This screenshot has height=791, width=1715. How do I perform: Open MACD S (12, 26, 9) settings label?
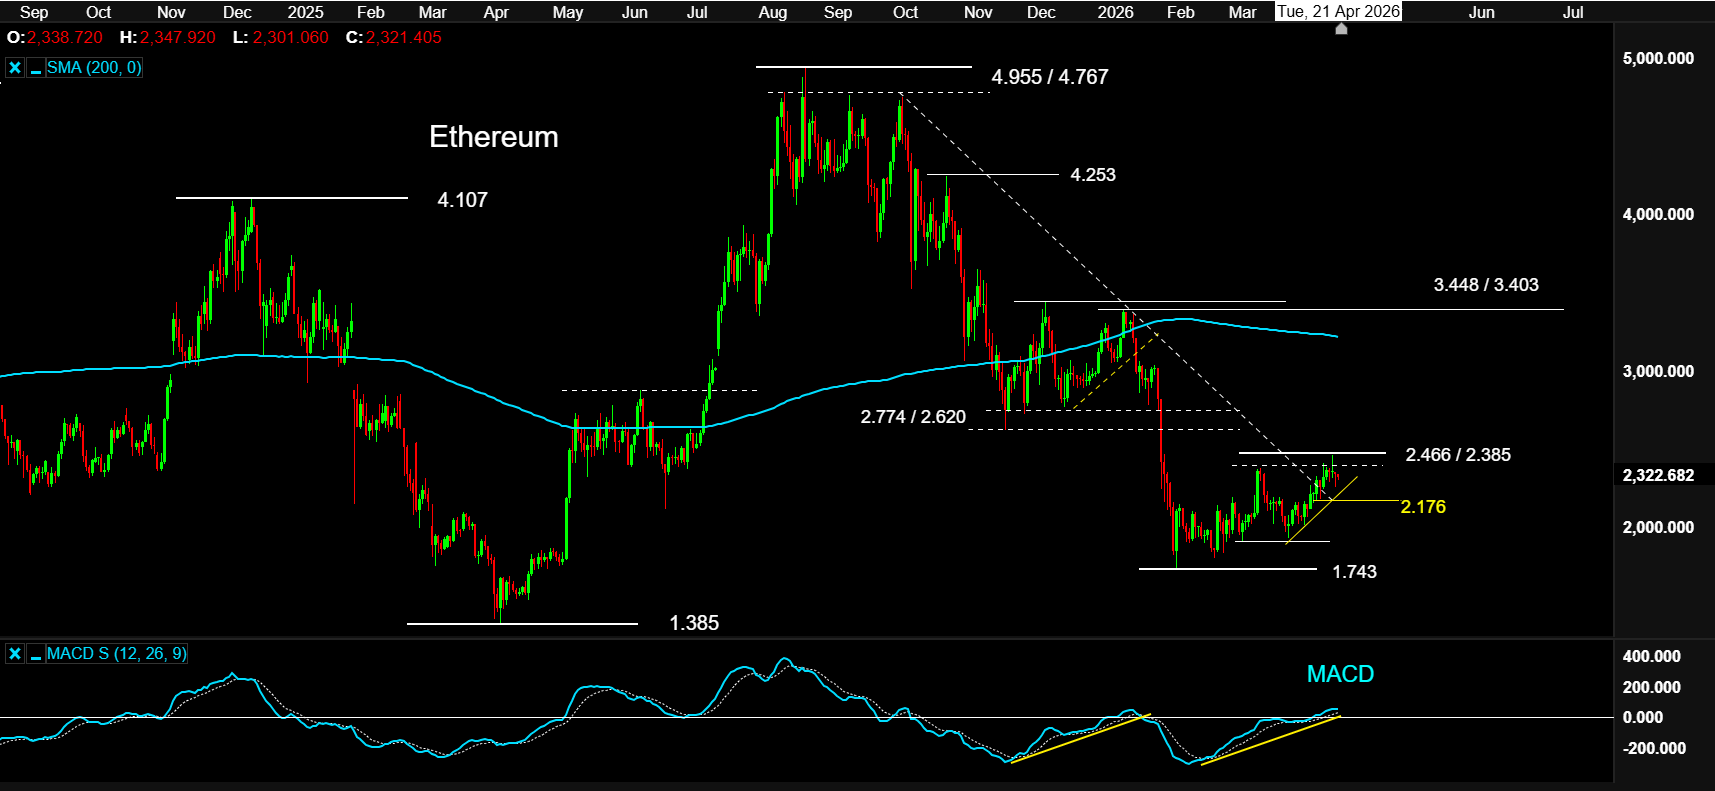(116, 654)
